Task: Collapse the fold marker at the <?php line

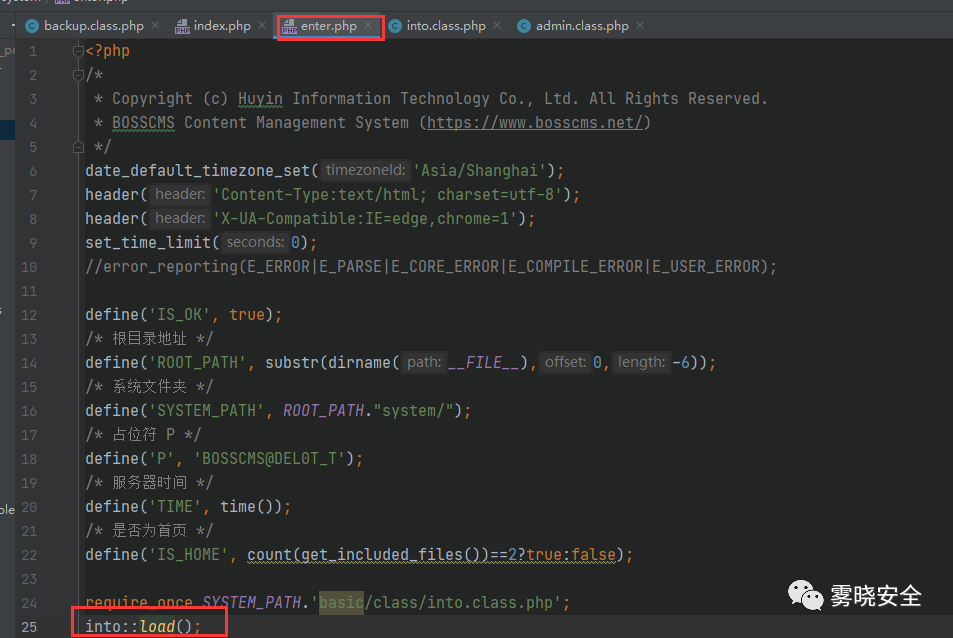Action: pyautogui.click(x=78, y=51)
